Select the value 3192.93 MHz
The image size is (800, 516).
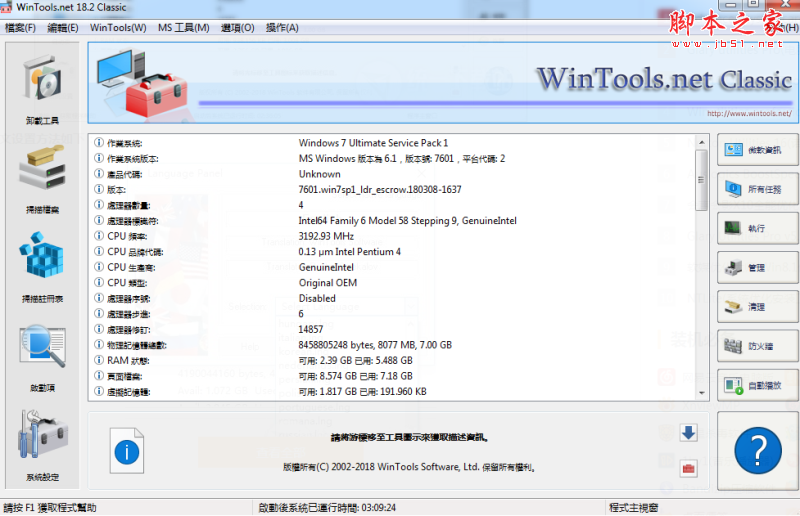(326, 236)
